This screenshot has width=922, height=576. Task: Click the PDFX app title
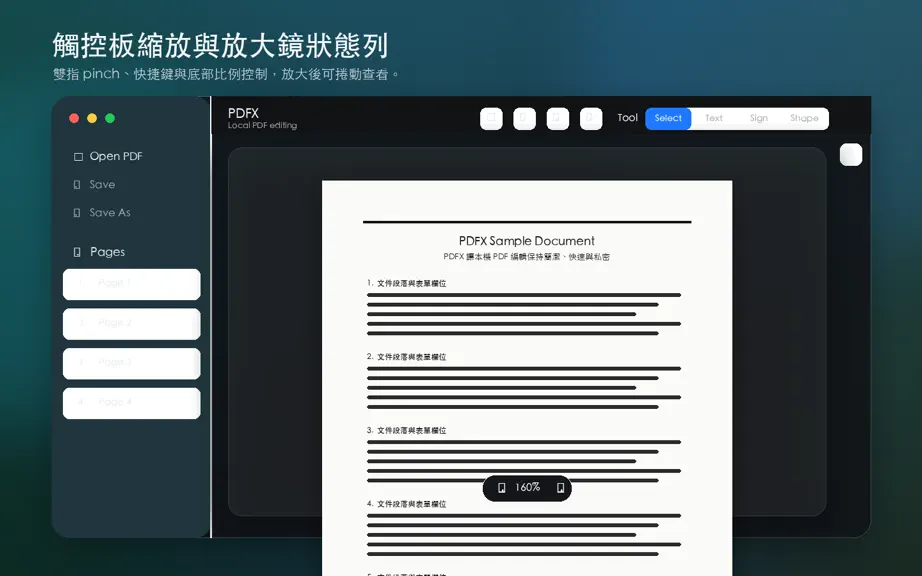pyautogui.click(x=243, y=113)
